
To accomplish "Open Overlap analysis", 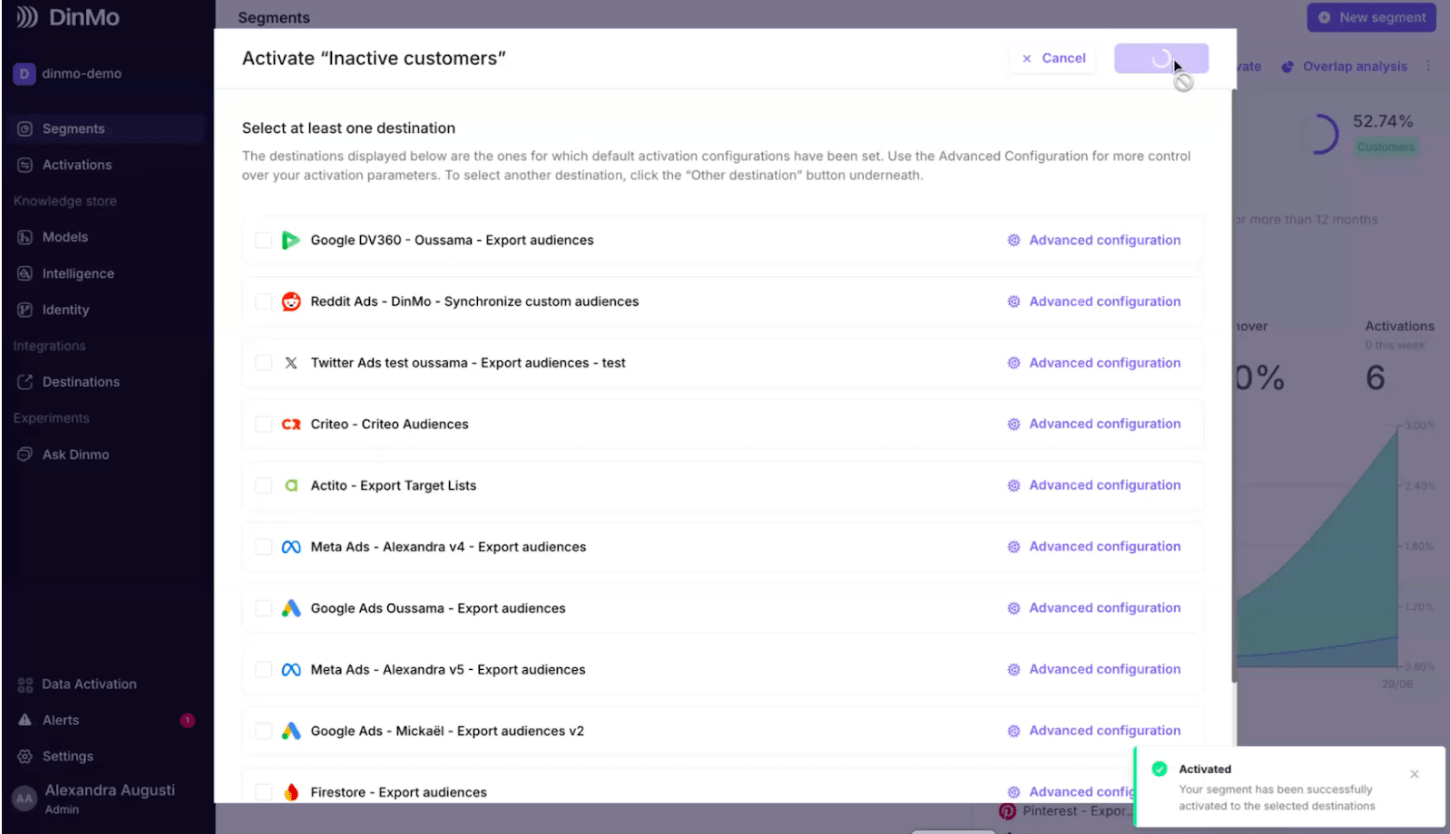I will [1344, 67].
